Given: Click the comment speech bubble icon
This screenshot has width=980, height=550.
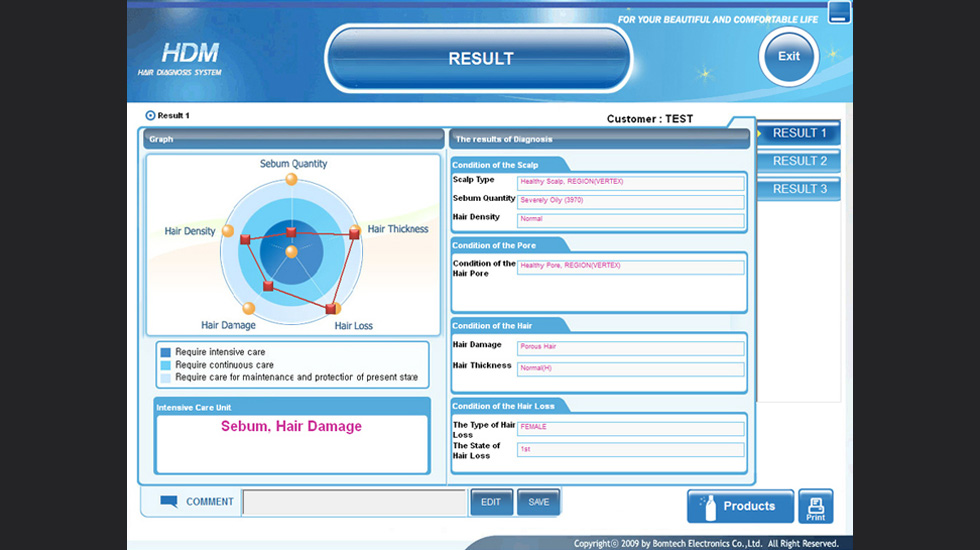Looking at the screenshot, I should tap(169, 502).
